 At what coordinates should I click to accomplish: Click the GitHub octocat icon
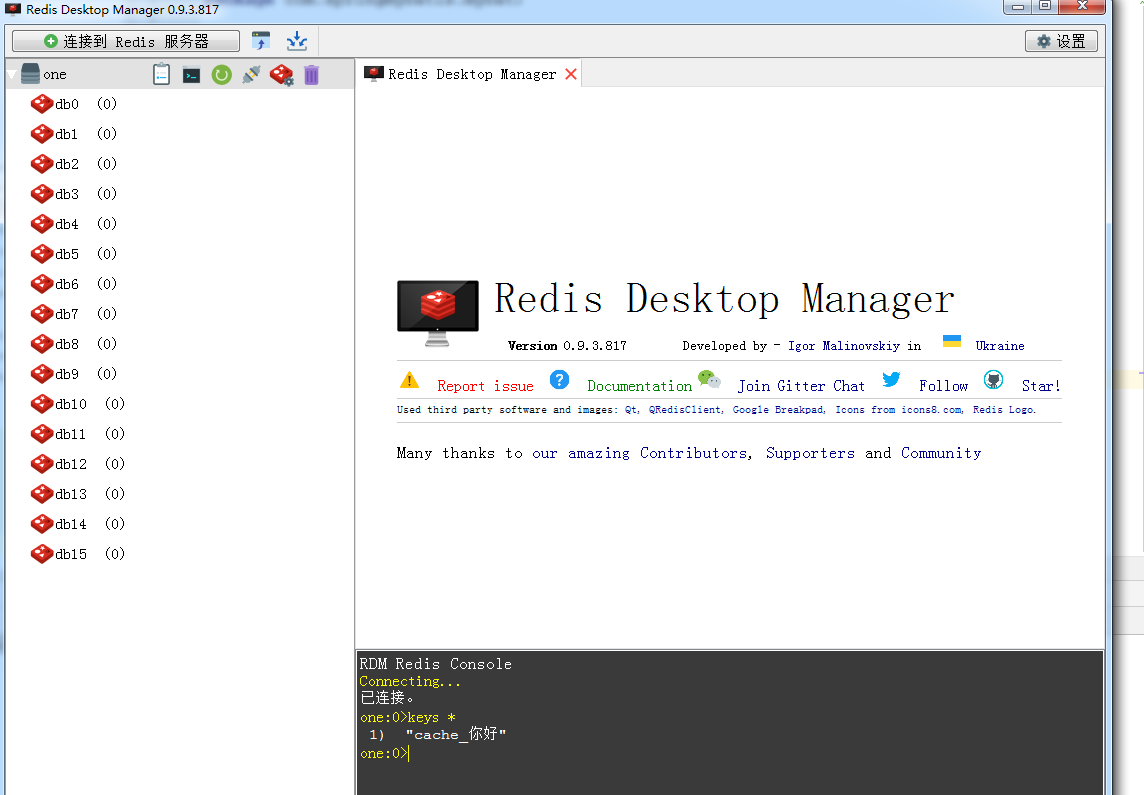pyautogui.click(x=994, y=380)
